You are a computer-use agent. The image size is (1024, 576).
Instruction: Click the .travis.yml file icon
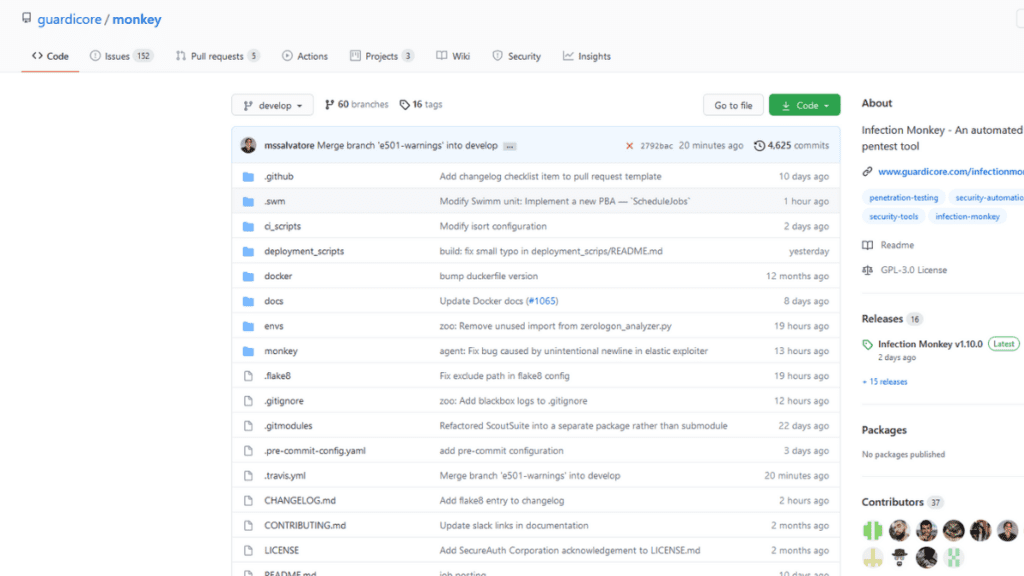pos(248,476)
